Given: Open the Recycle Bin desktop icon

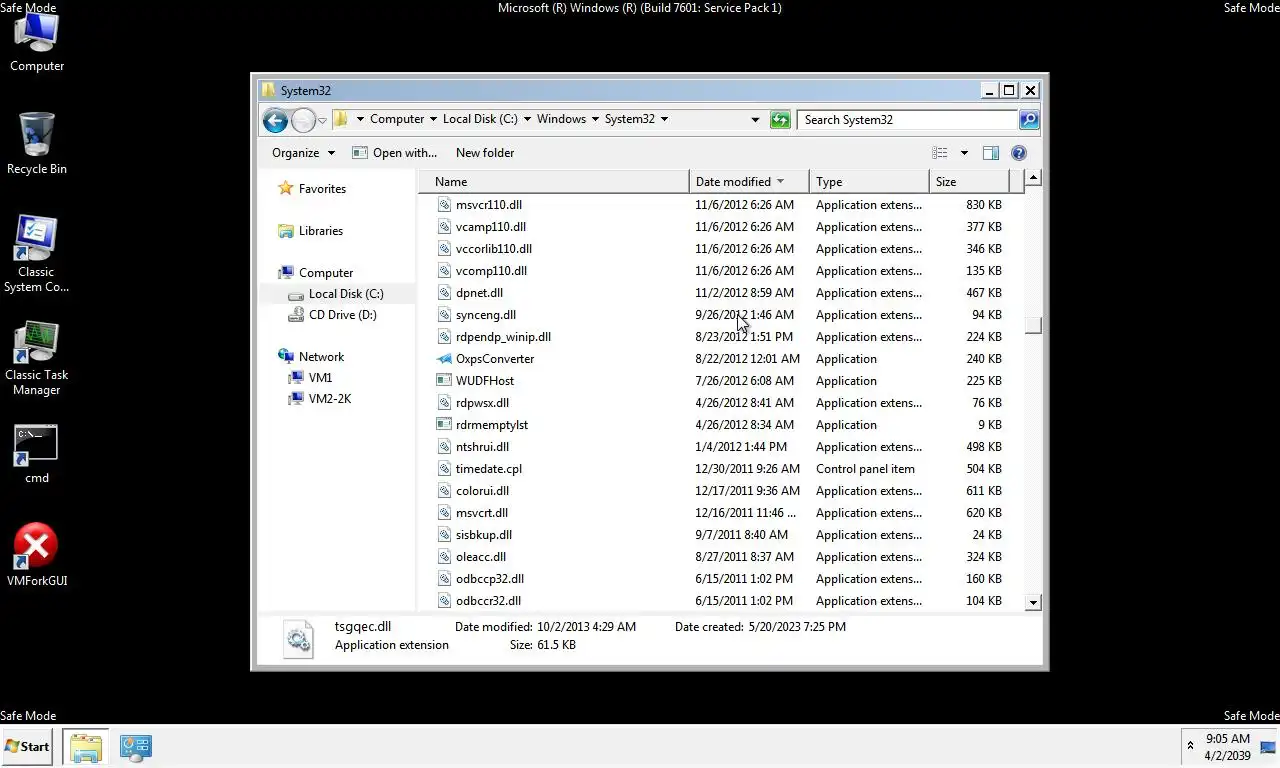Looking at the screenshot, I should 37,144.
